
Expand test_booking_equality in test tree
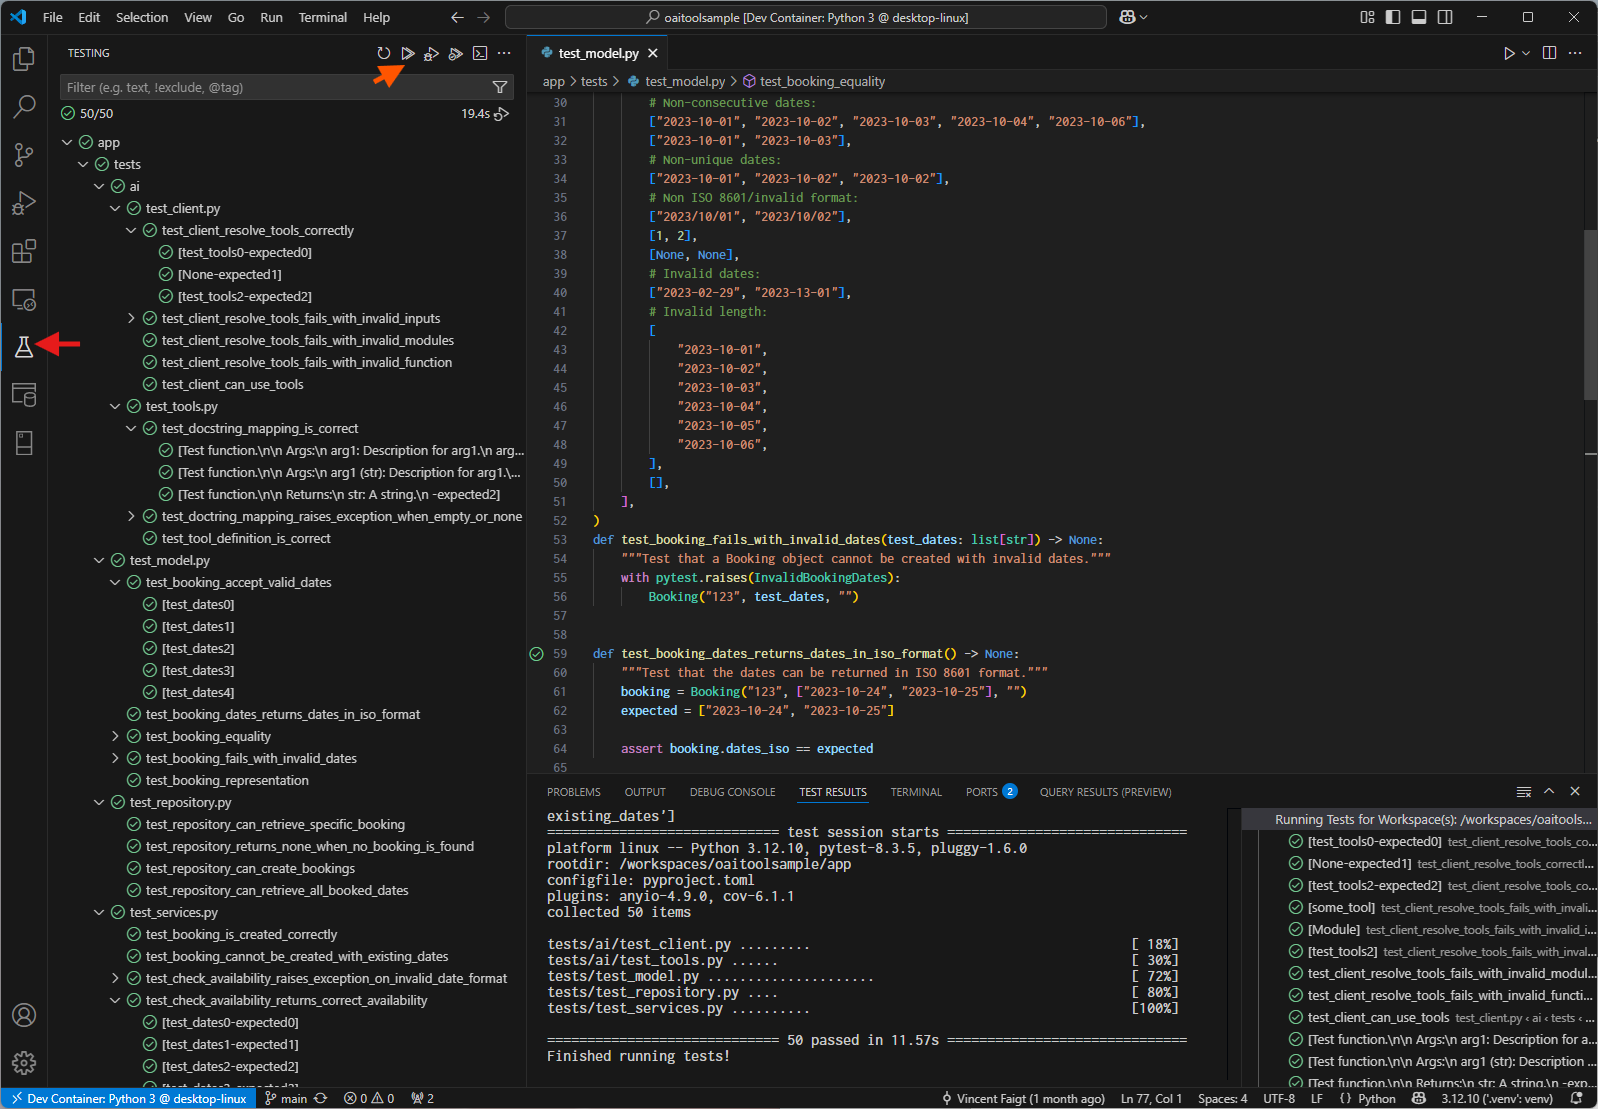(115, 736)
